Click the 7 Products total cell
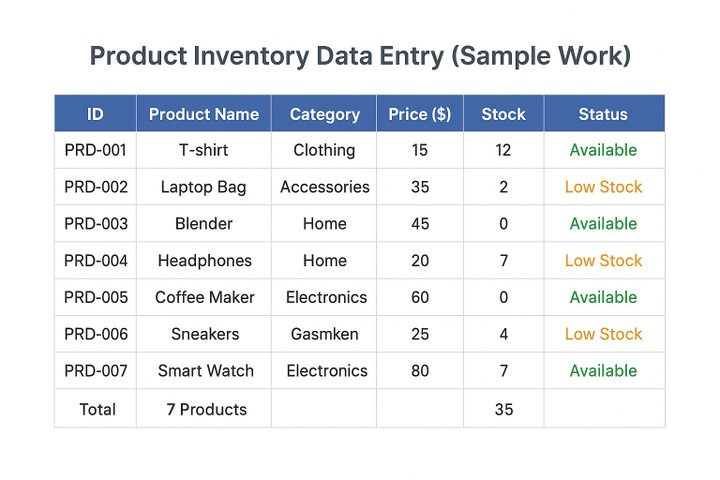Screen dimensions: 720x480 click(x=206, y=409)
